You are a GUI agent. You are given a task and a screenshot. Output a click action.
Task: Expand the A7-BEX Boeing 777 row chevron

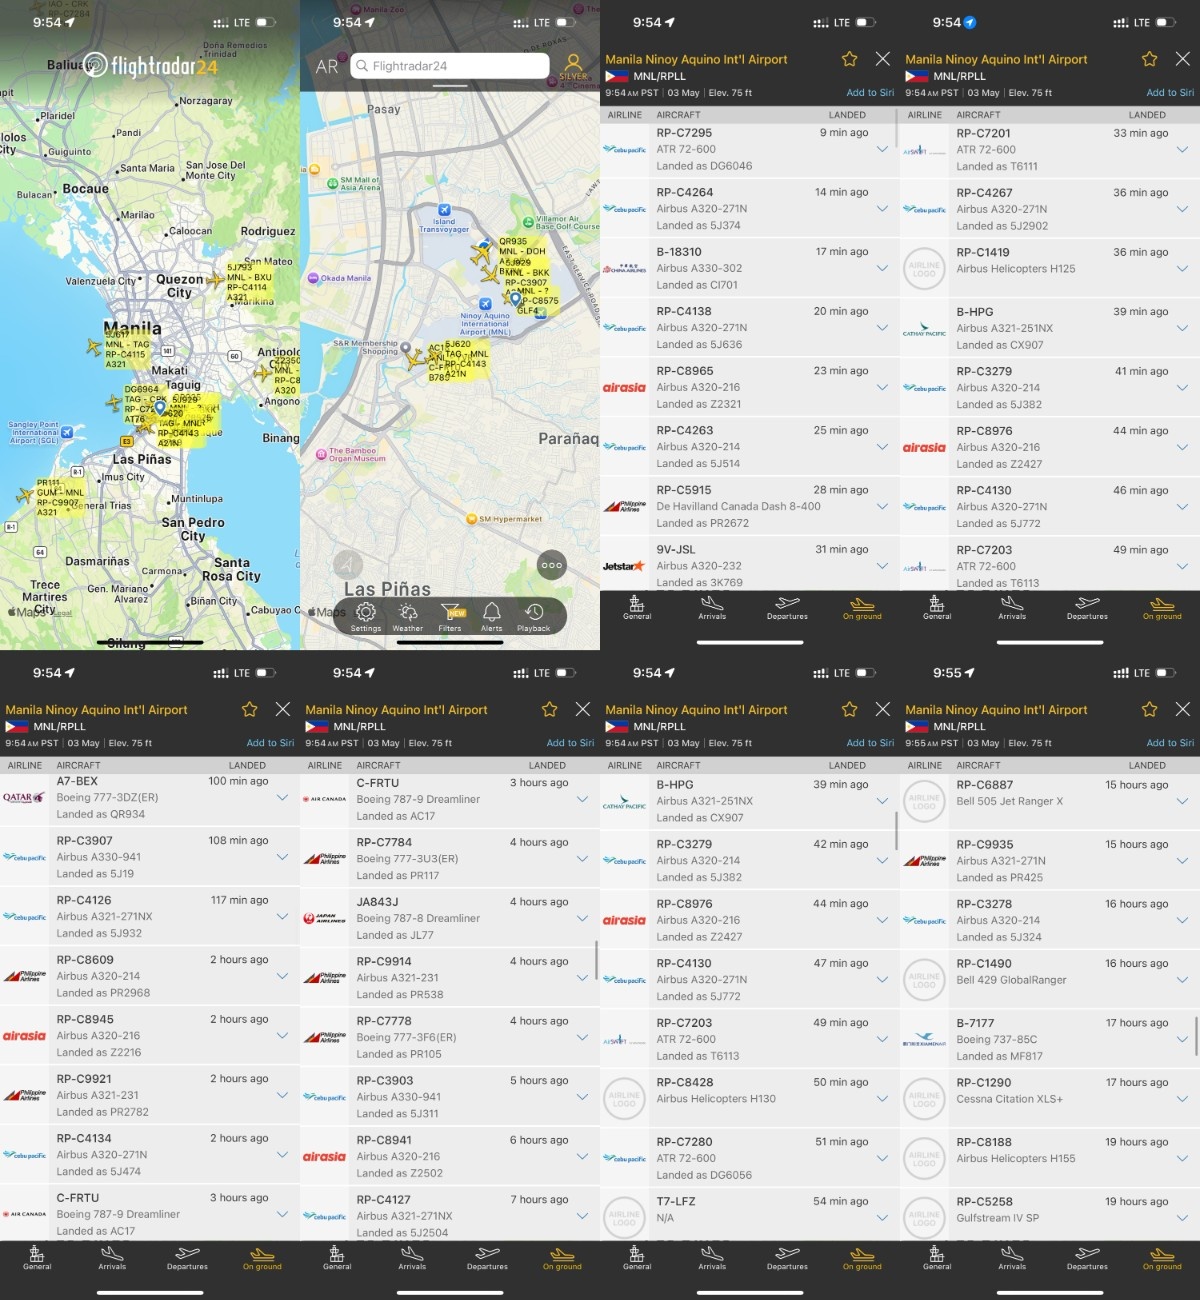pos(282,798)
